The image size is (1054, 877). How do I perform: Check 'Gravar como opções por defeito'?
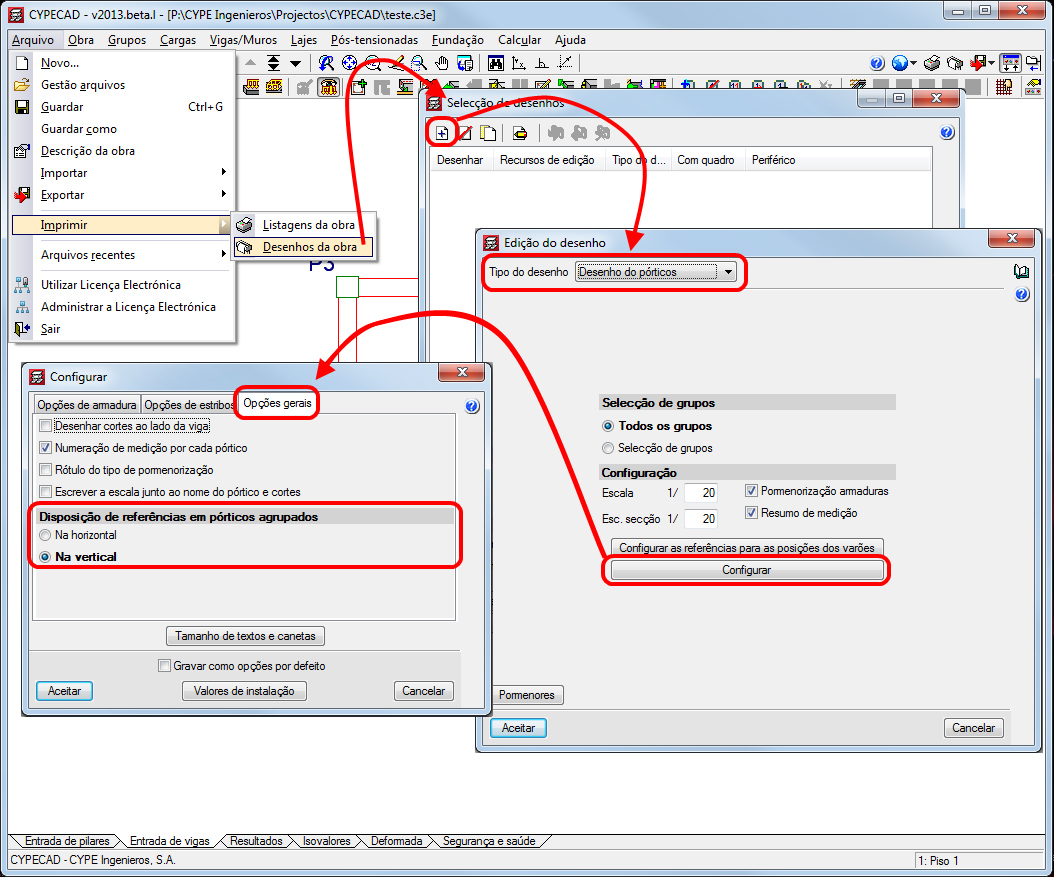[164, 666]
